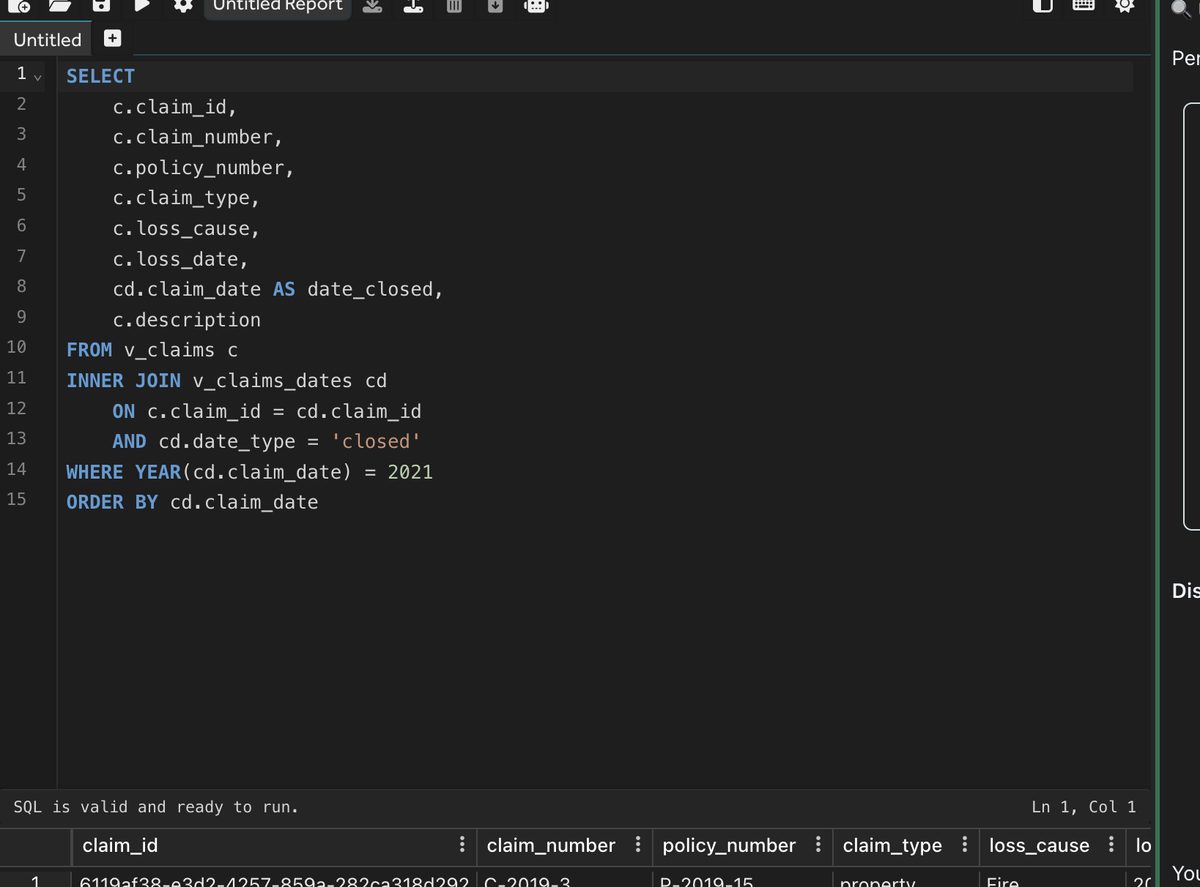The image size is (1200, 887).
Task: Click the new query file icon
Action: [x=19, y=6]
